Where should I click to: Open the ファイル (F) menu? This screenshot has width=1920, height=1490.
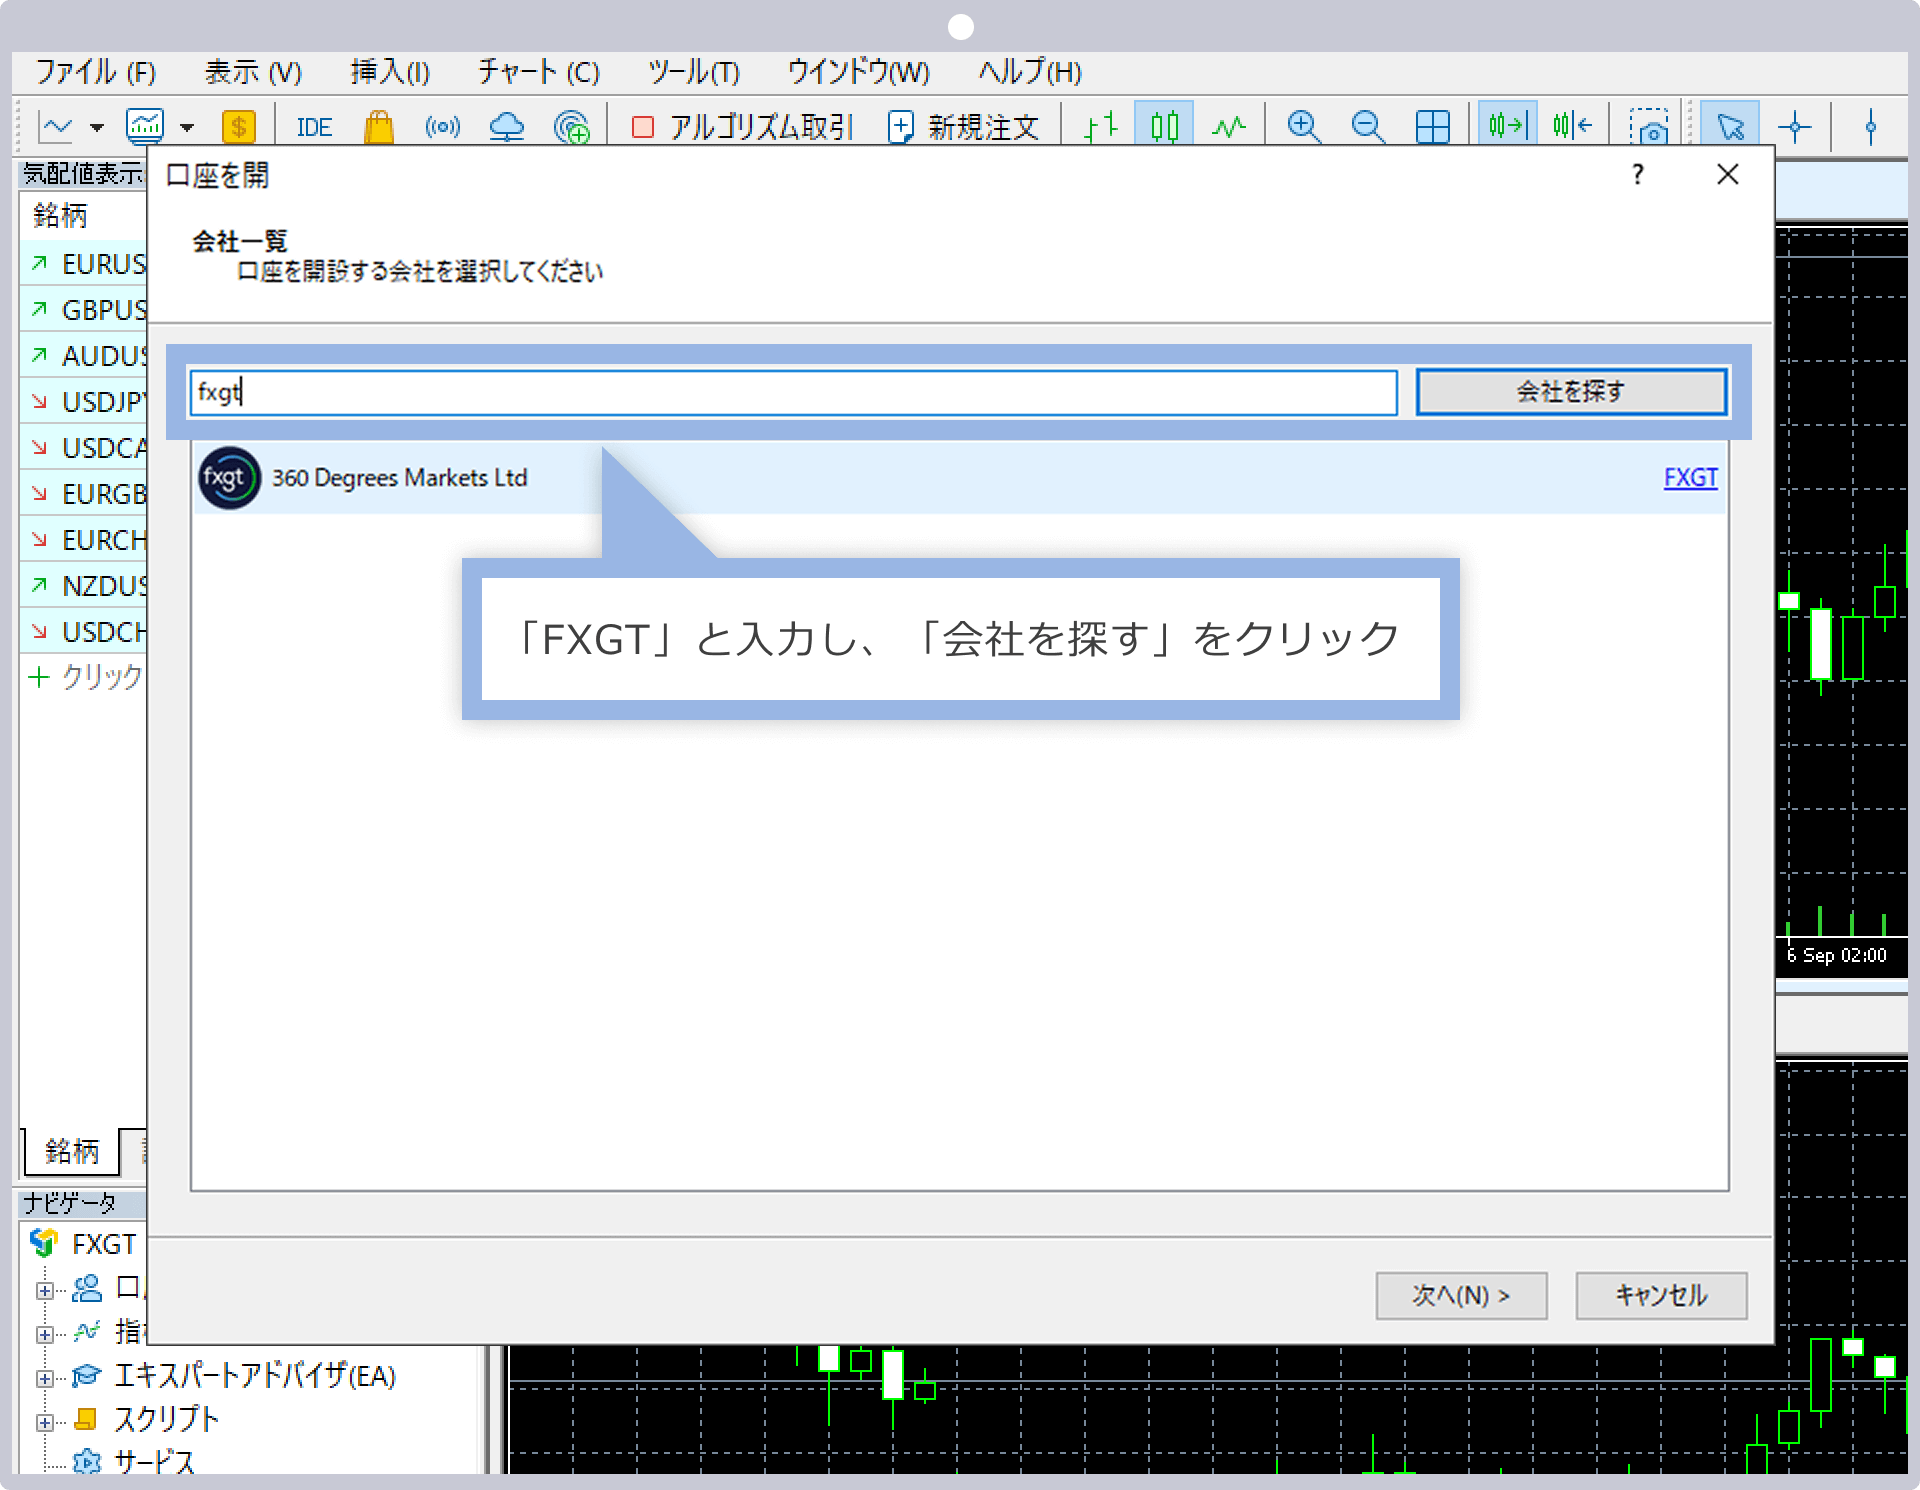point(96,73)
